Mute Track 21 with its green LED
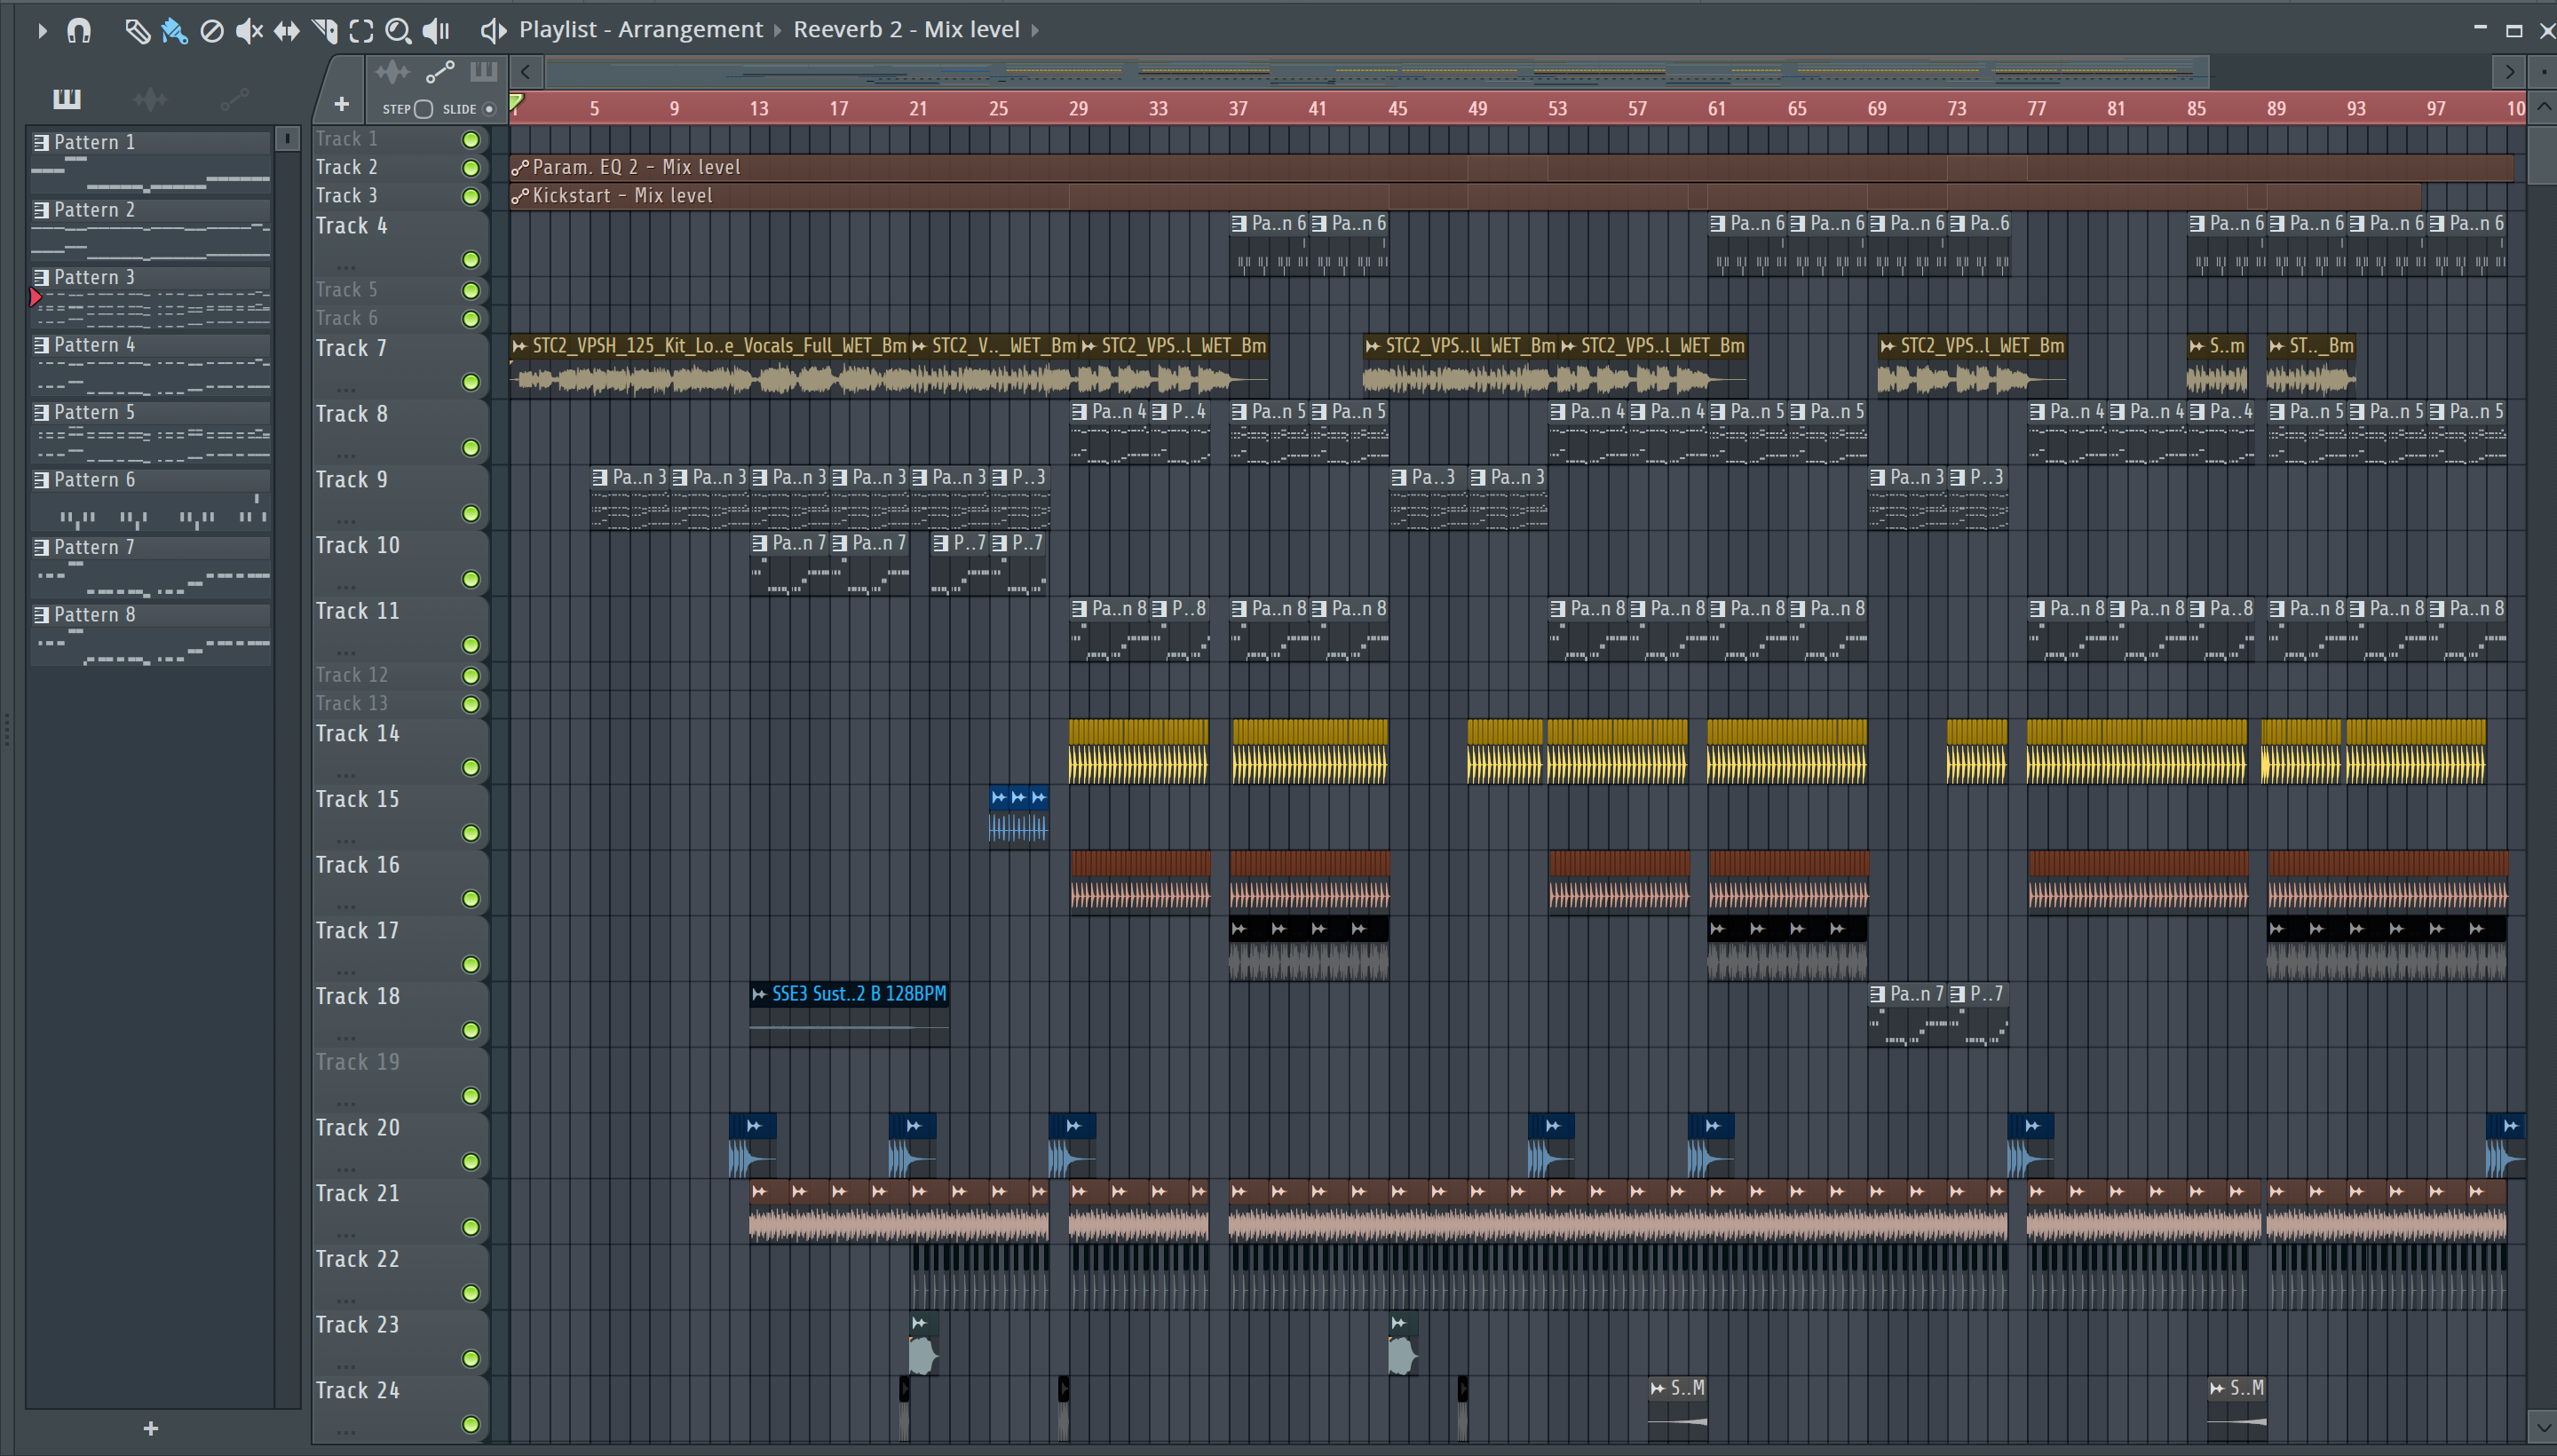 [x=470, y=1227]
